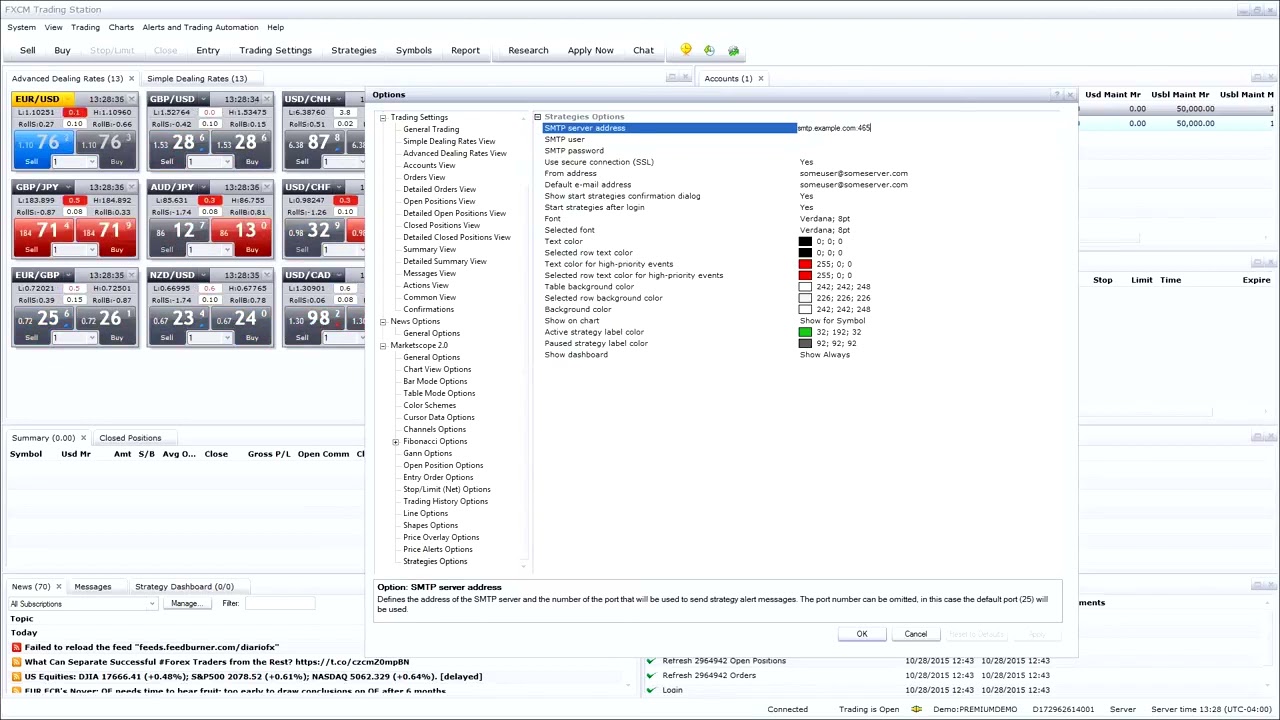The height and width of the screenshot is (720, 1280).
Task: Select Color Schemes in the options tree
Action: click(429, 406)
